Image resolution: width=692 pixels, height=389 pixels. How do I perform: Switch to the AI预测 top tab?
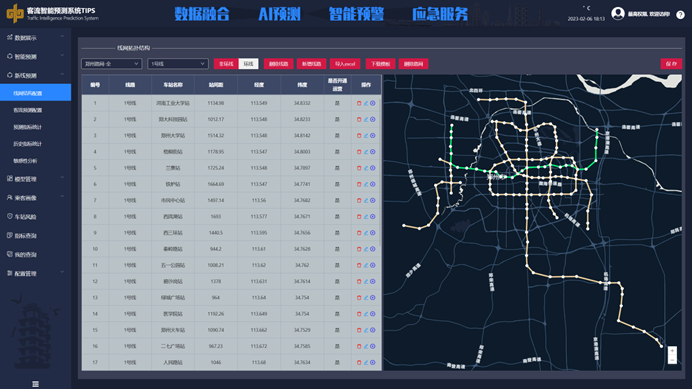(279, 14)
